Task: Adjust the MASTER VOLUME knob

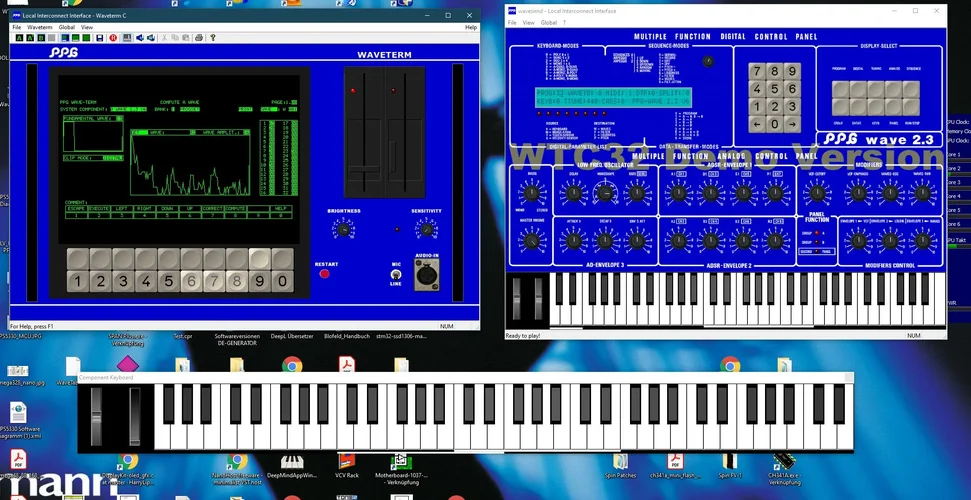Action: click(x=532, y=240)
